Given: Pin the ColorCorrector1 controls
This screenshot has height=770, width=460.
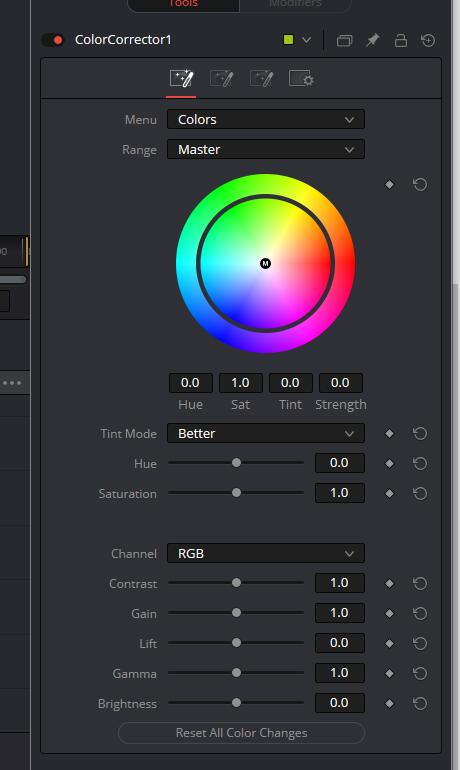Looking at the screenshot, I should pyautogui.click(x=373, y=40).
